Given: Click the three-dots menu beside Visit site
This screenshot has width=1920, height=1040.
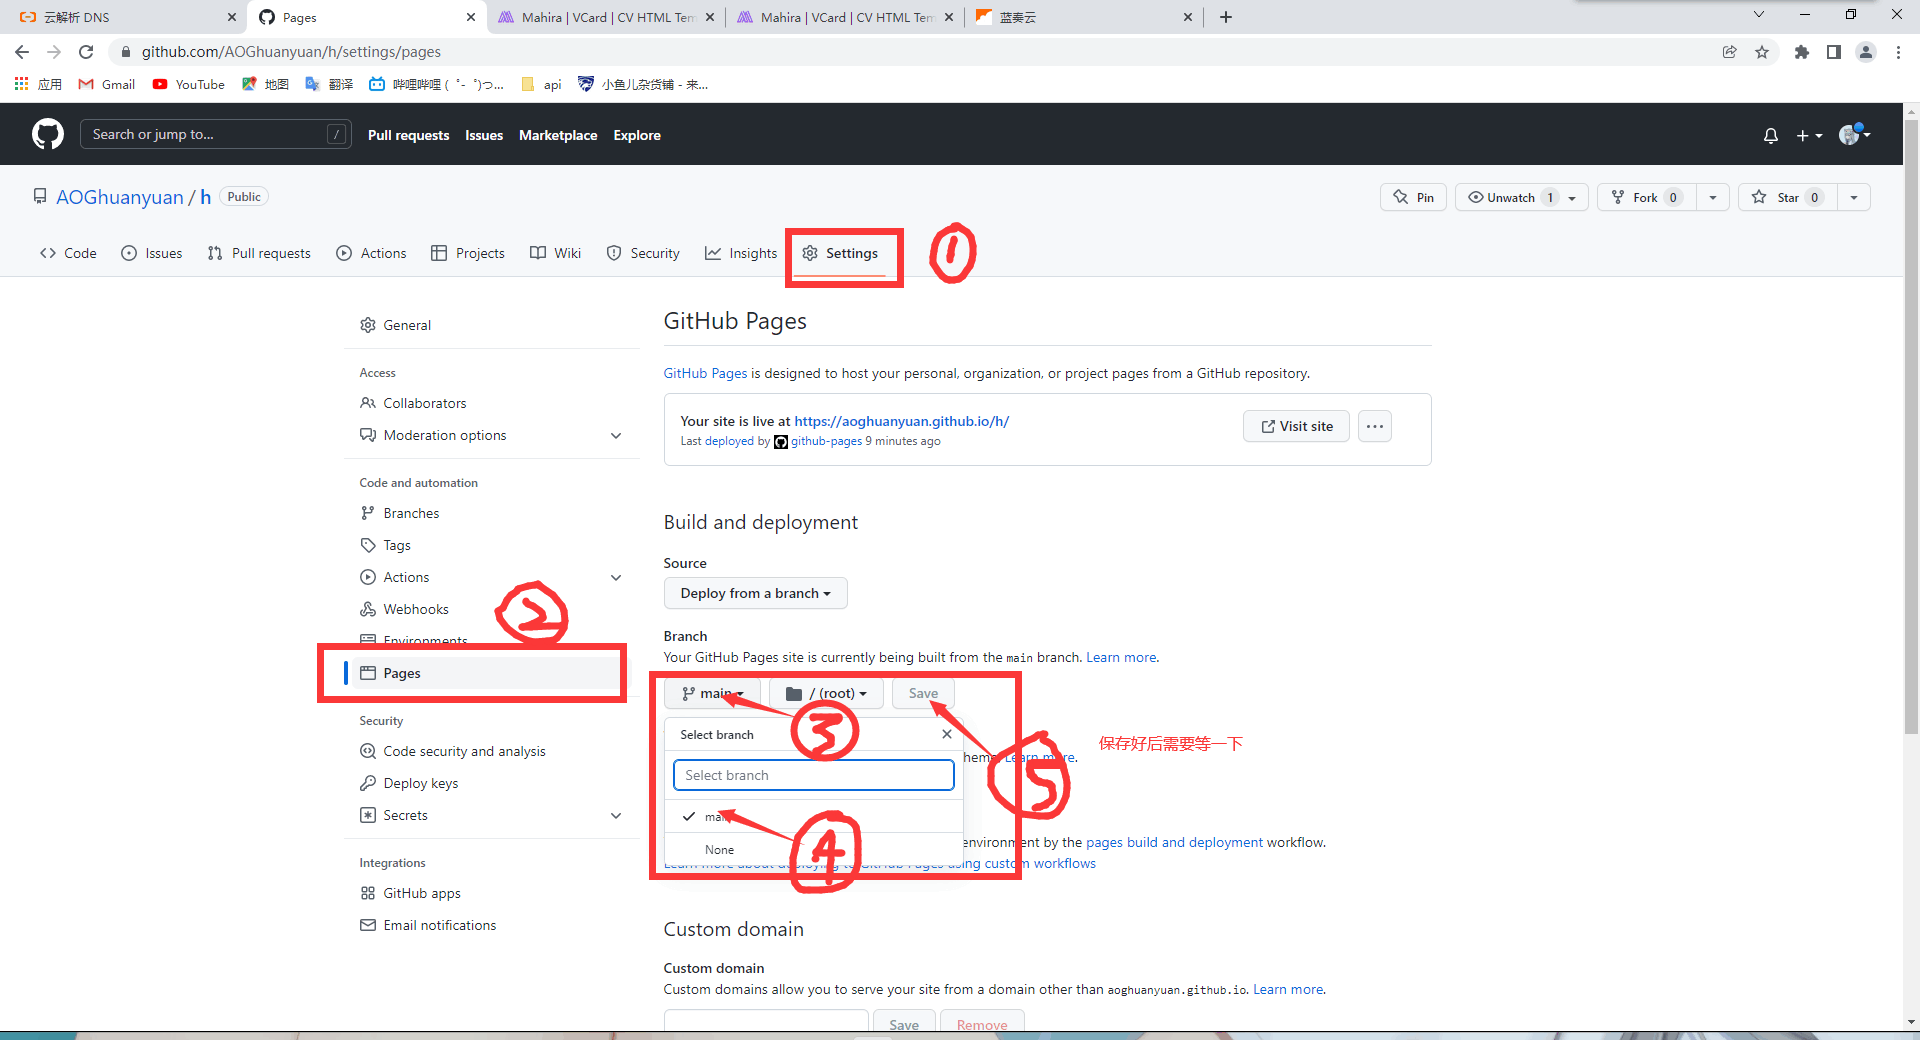Looking at the screenshot, I should (1374, 426).
